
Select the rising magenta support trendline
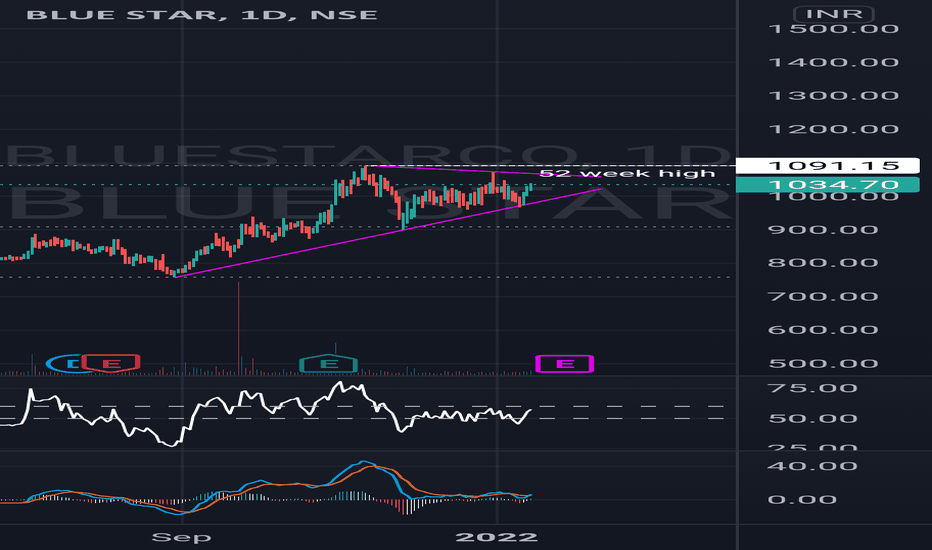pos(389,232)
